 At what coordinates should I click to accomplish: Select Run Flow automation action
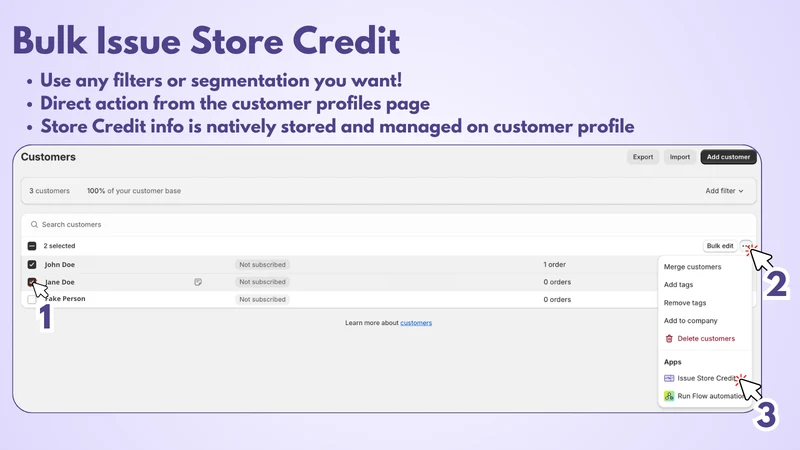pyautogui.click(x=709, y=396)
